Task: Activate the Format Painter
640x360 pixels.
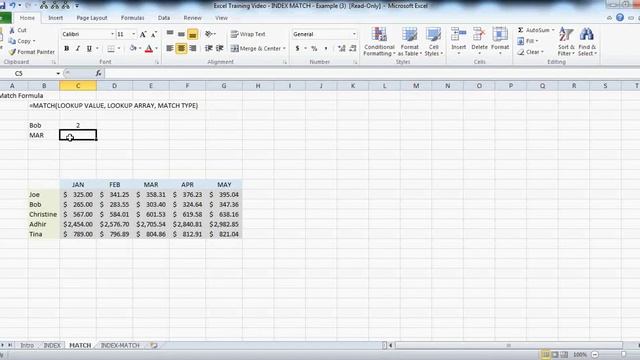Action: click(32, 52)
